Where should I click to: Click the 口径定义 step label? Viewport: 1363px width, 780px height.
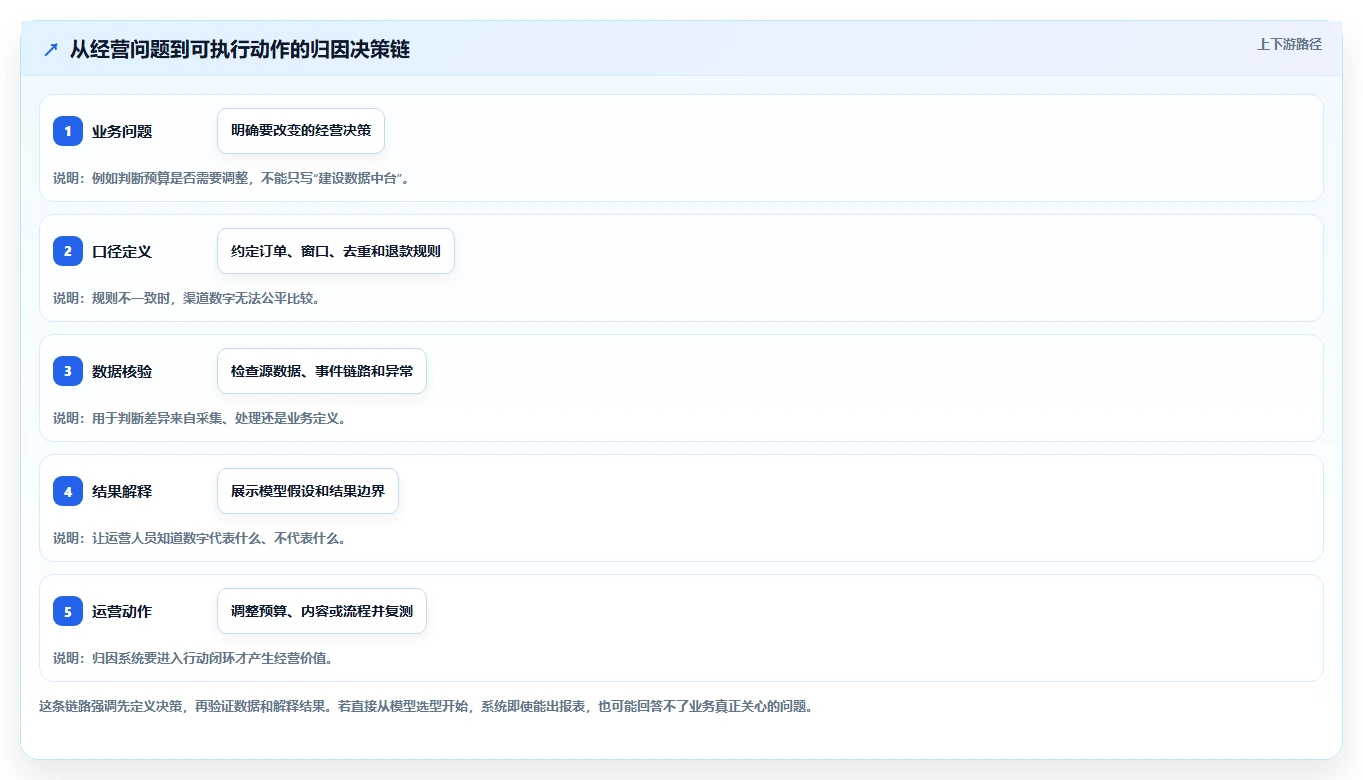pos(122,252)
